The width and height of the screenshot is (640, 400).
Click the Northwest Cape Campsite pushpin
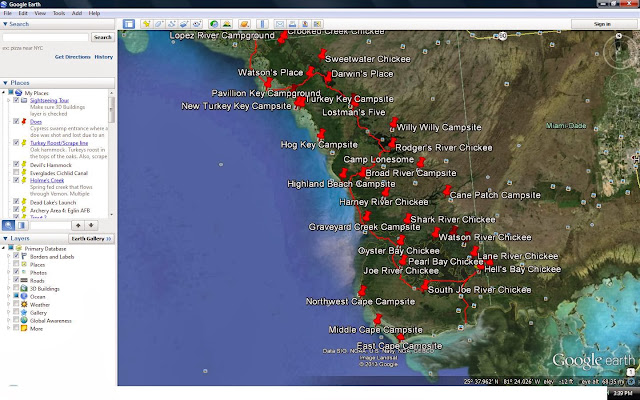(362, 291)
